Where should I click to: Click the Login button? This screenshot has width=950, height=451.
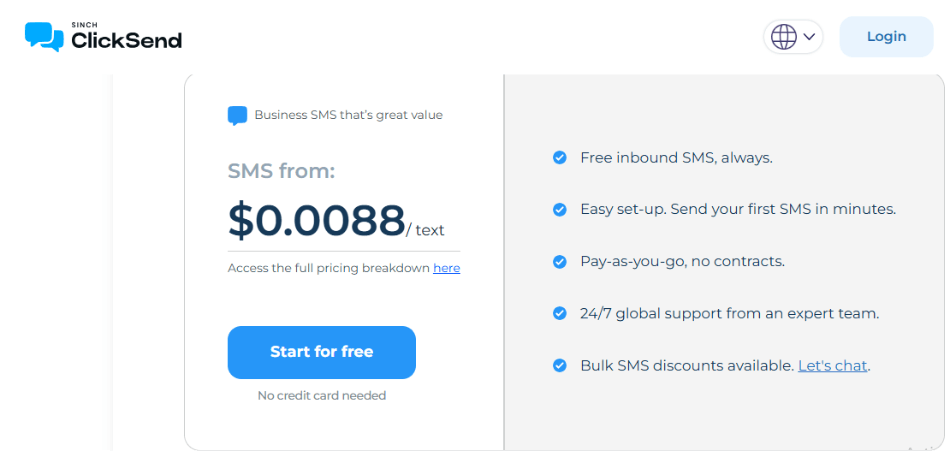point(886,37)
